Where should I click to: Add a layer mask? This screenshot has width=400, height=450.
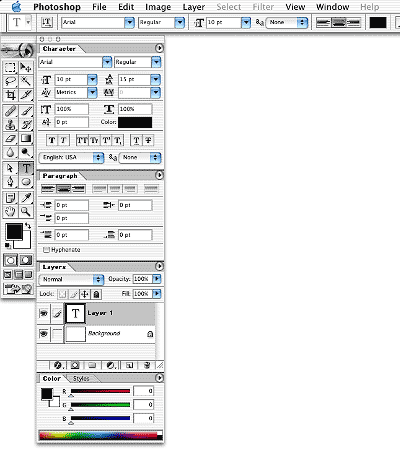point(75,365)
